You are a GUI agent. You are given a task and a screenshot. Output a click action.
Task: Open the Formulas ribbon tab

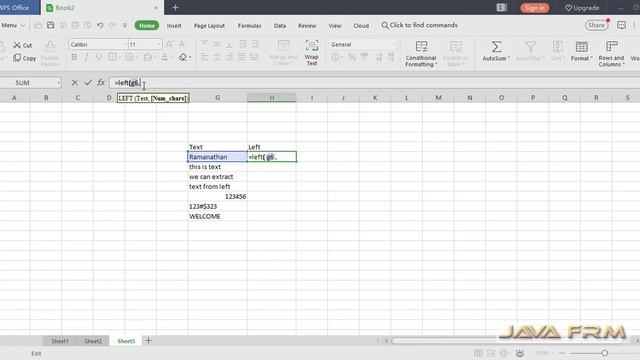click(249, 25)
